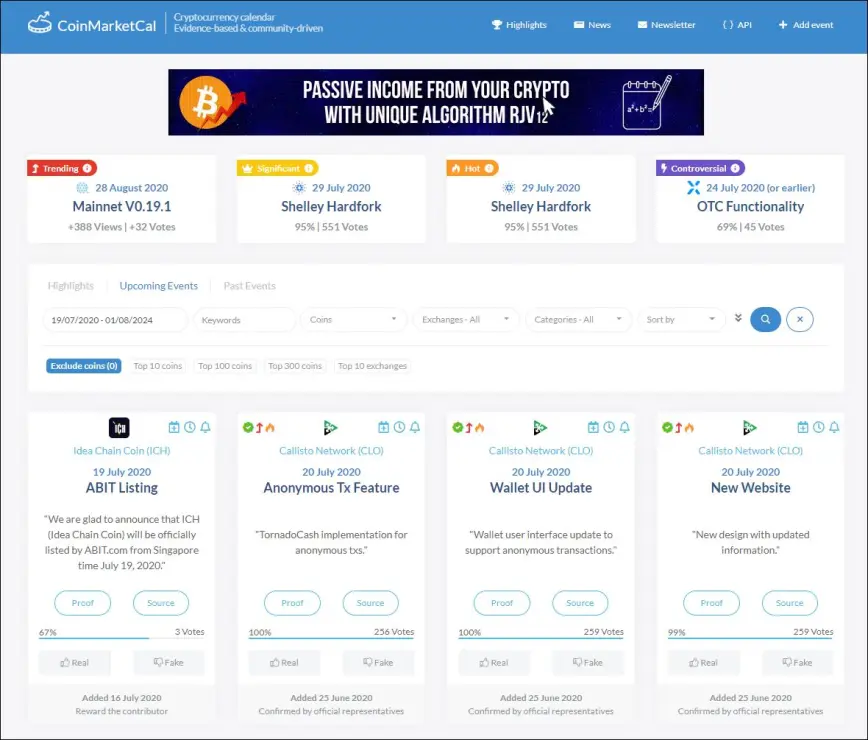Click the 67% vote progress bar on ABIT Listing
Image resolution: width=868 pixels, height=740 pixels.
coord(121,638)
